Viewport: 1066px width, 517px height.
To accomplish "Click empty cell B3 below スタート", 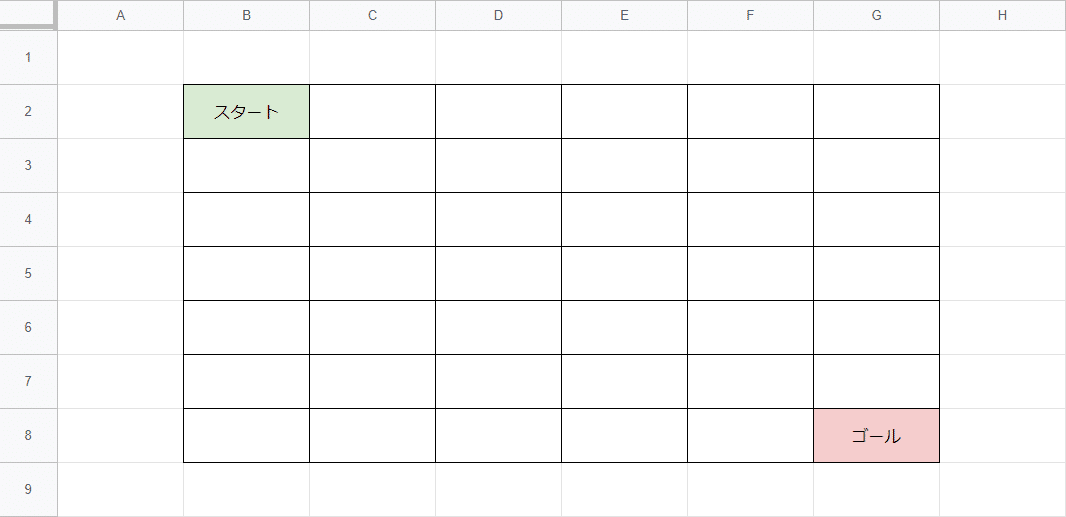I will coord(246,166).
